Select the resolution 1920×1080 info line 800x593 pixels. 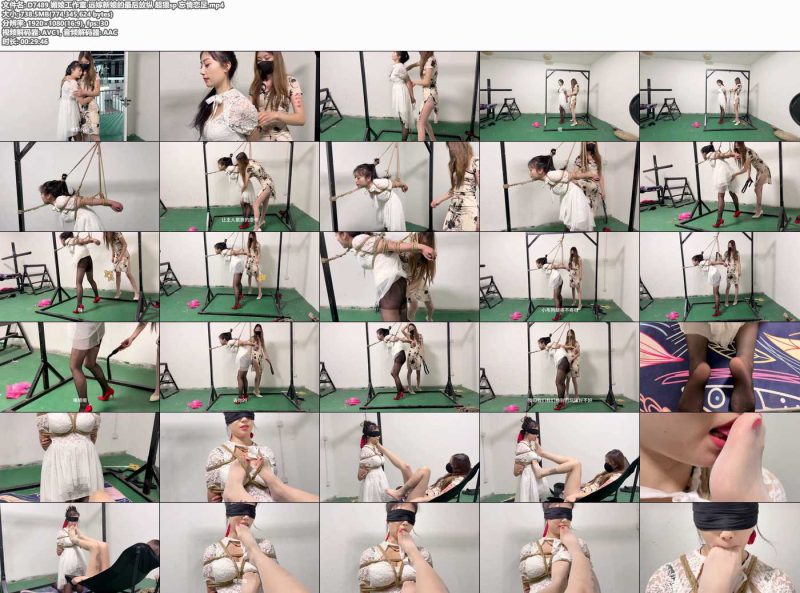point(55,23)
